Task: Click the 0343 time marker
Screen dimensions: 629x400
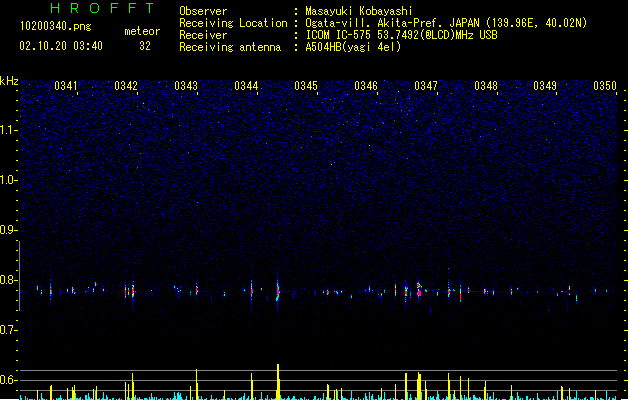Action: click(x=186, y=85)
